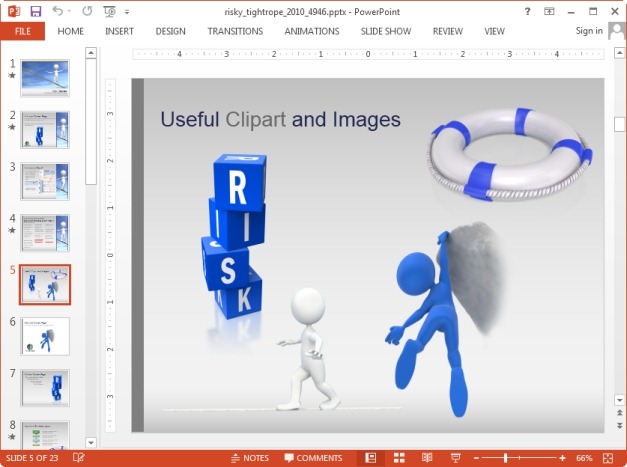Select slide 2 thumbnail
This screenshot has width=627, height=467.
point(45,130)
